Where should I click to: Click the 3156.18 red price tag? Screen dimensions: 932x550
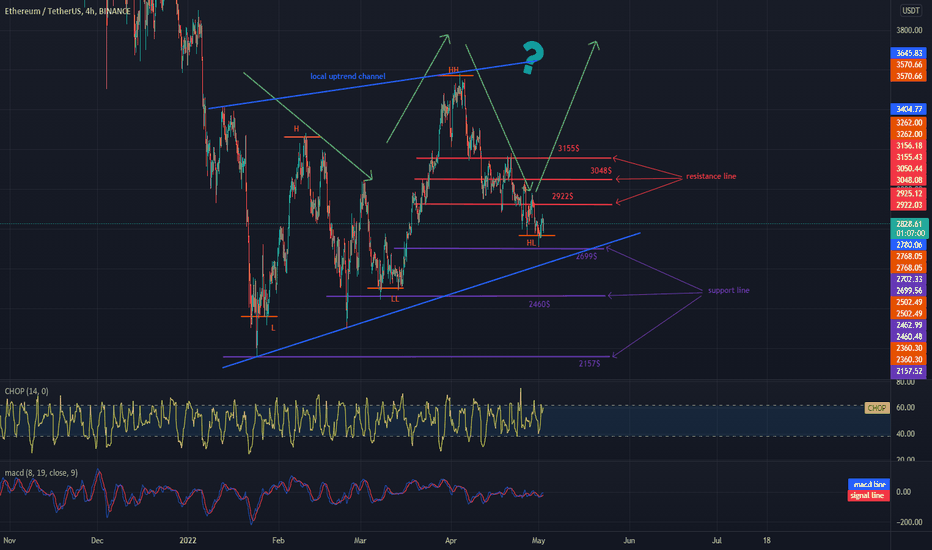click(909, 146)
